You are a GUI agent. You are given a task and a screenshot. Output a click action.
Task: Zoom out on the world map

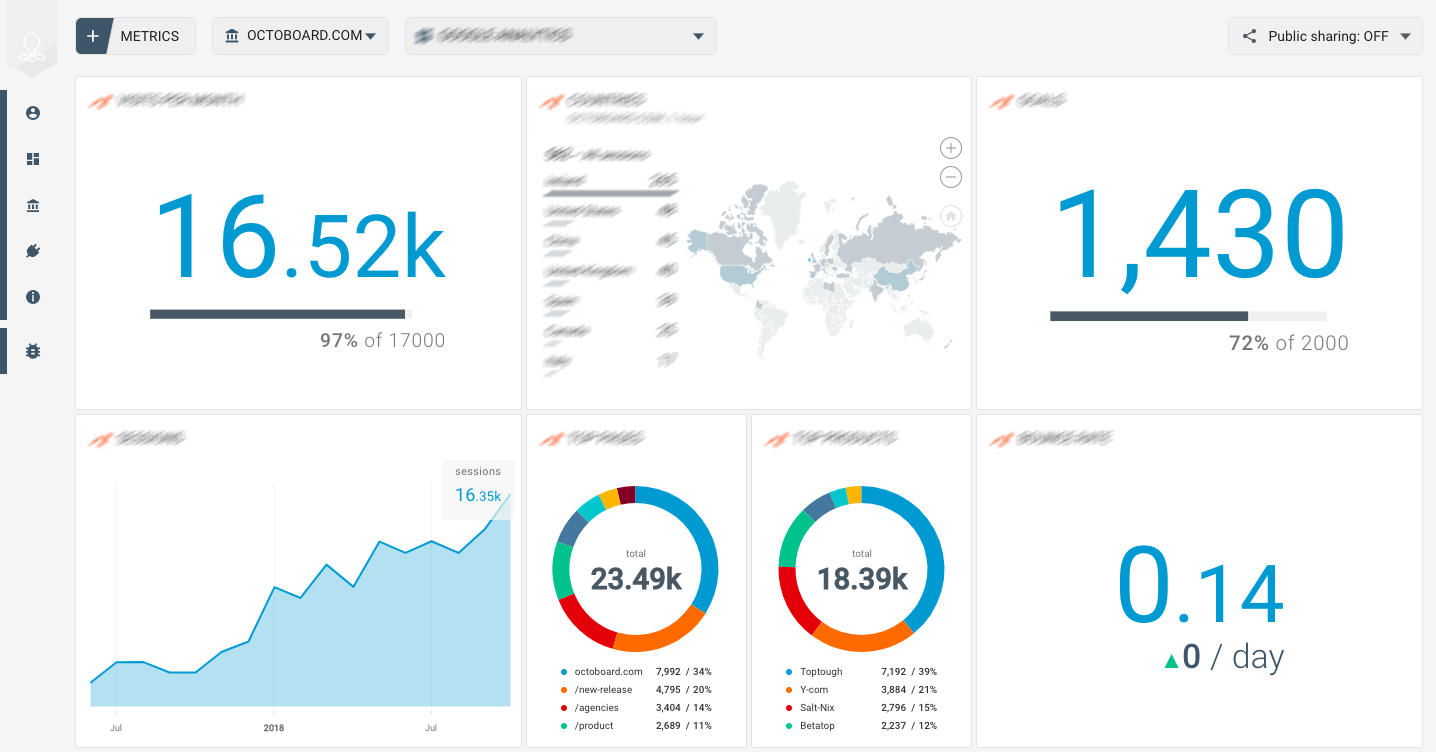[x=950, y=177]
